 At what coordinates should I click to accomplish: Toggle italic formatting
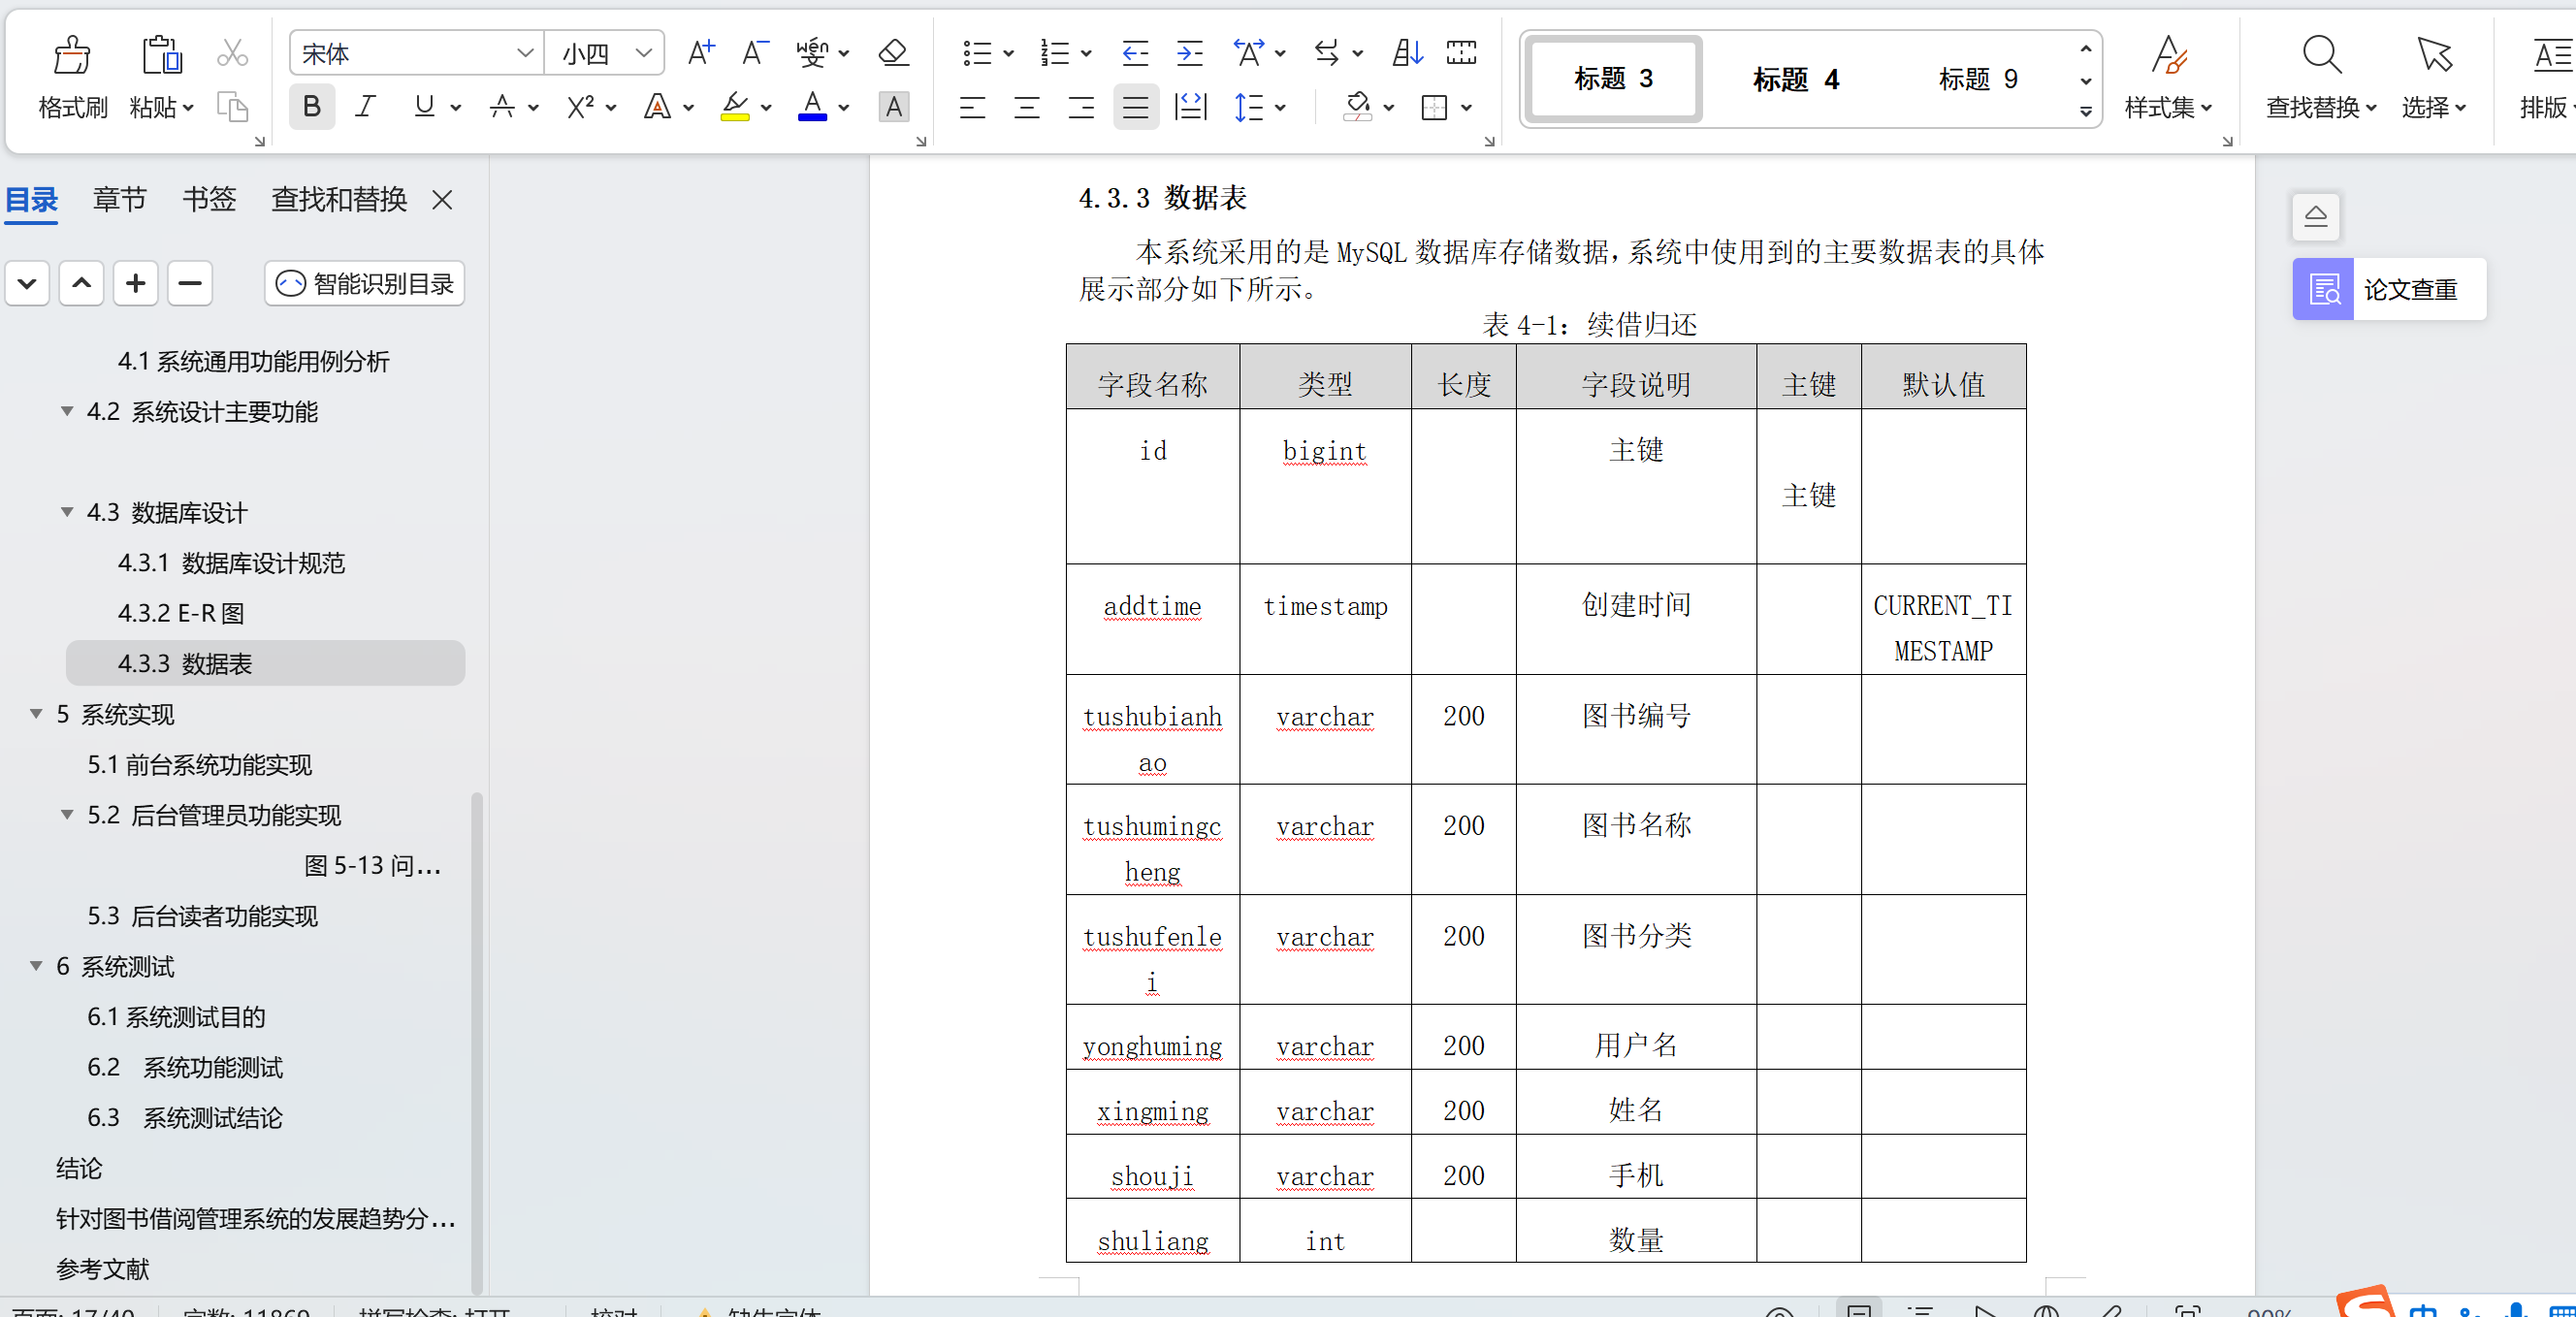(x=364, y=106)
